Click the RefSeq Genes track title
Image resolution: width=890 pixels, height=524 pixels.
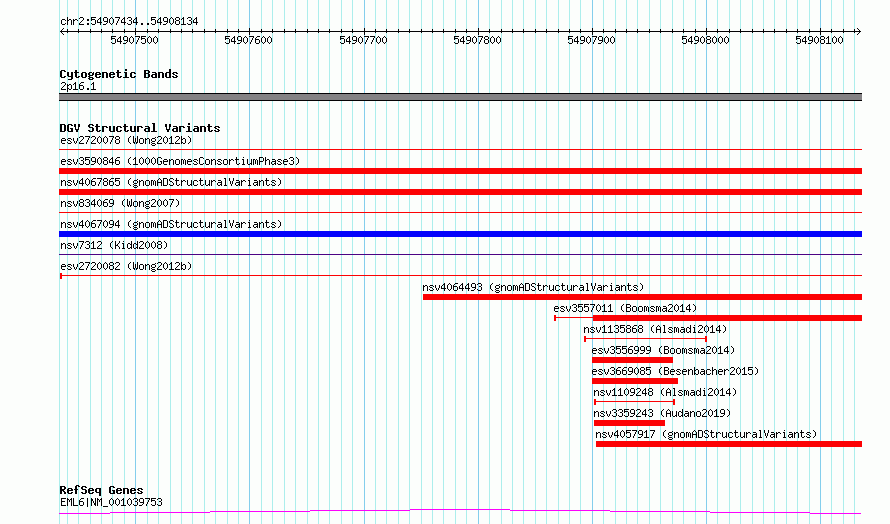[102, 490]
